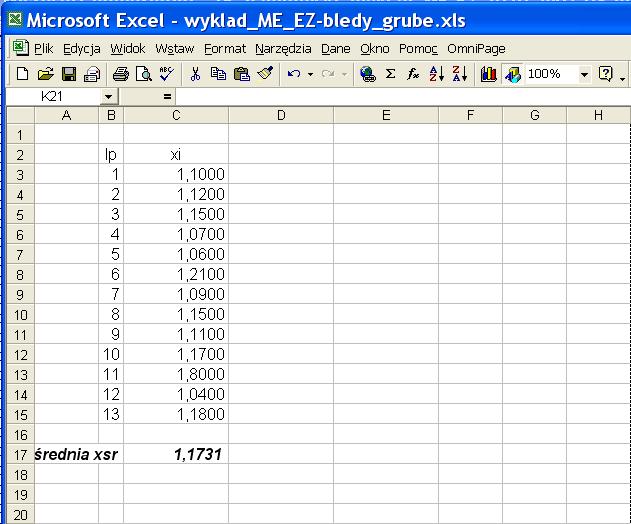631x524 pixels.
Task: Open the Pomoc menu
Action: (x=418, y=49)
